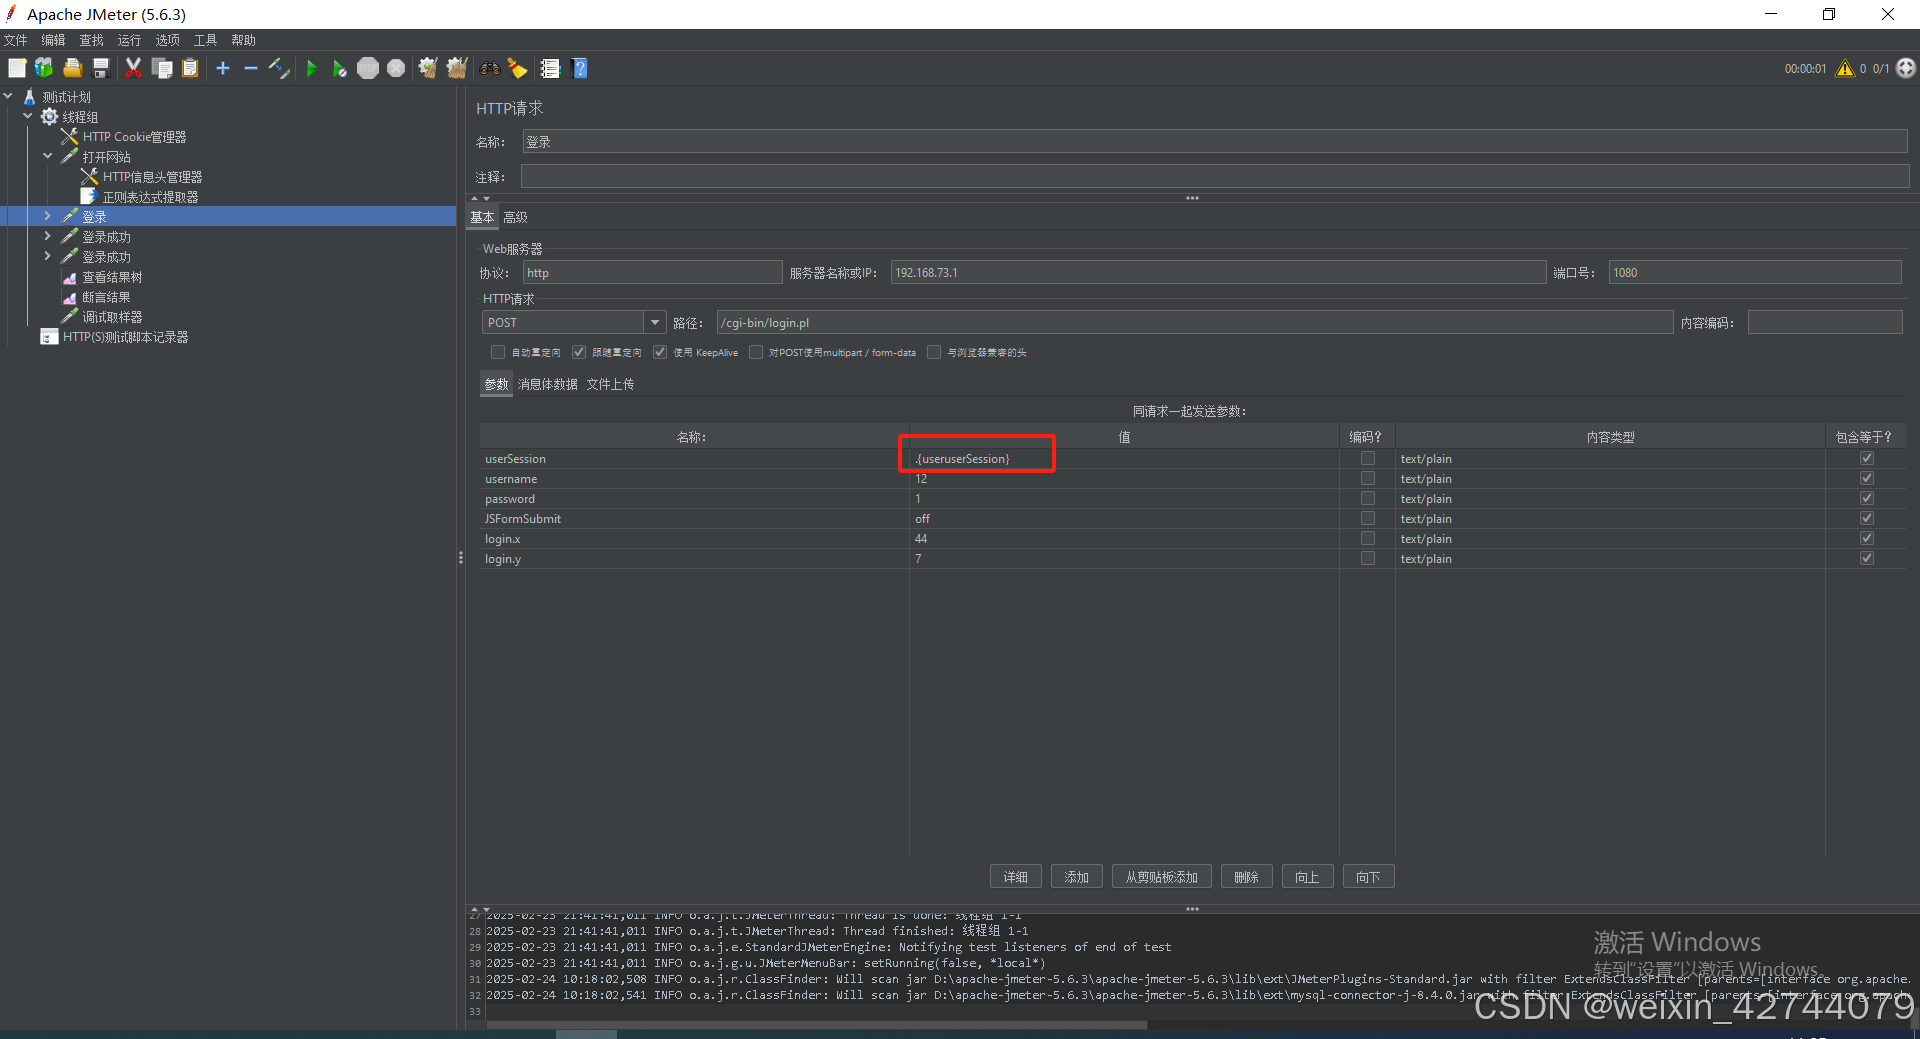Open the POST method dropdown
Viewport: 1920px width, 1039px height.
[655, 322]
